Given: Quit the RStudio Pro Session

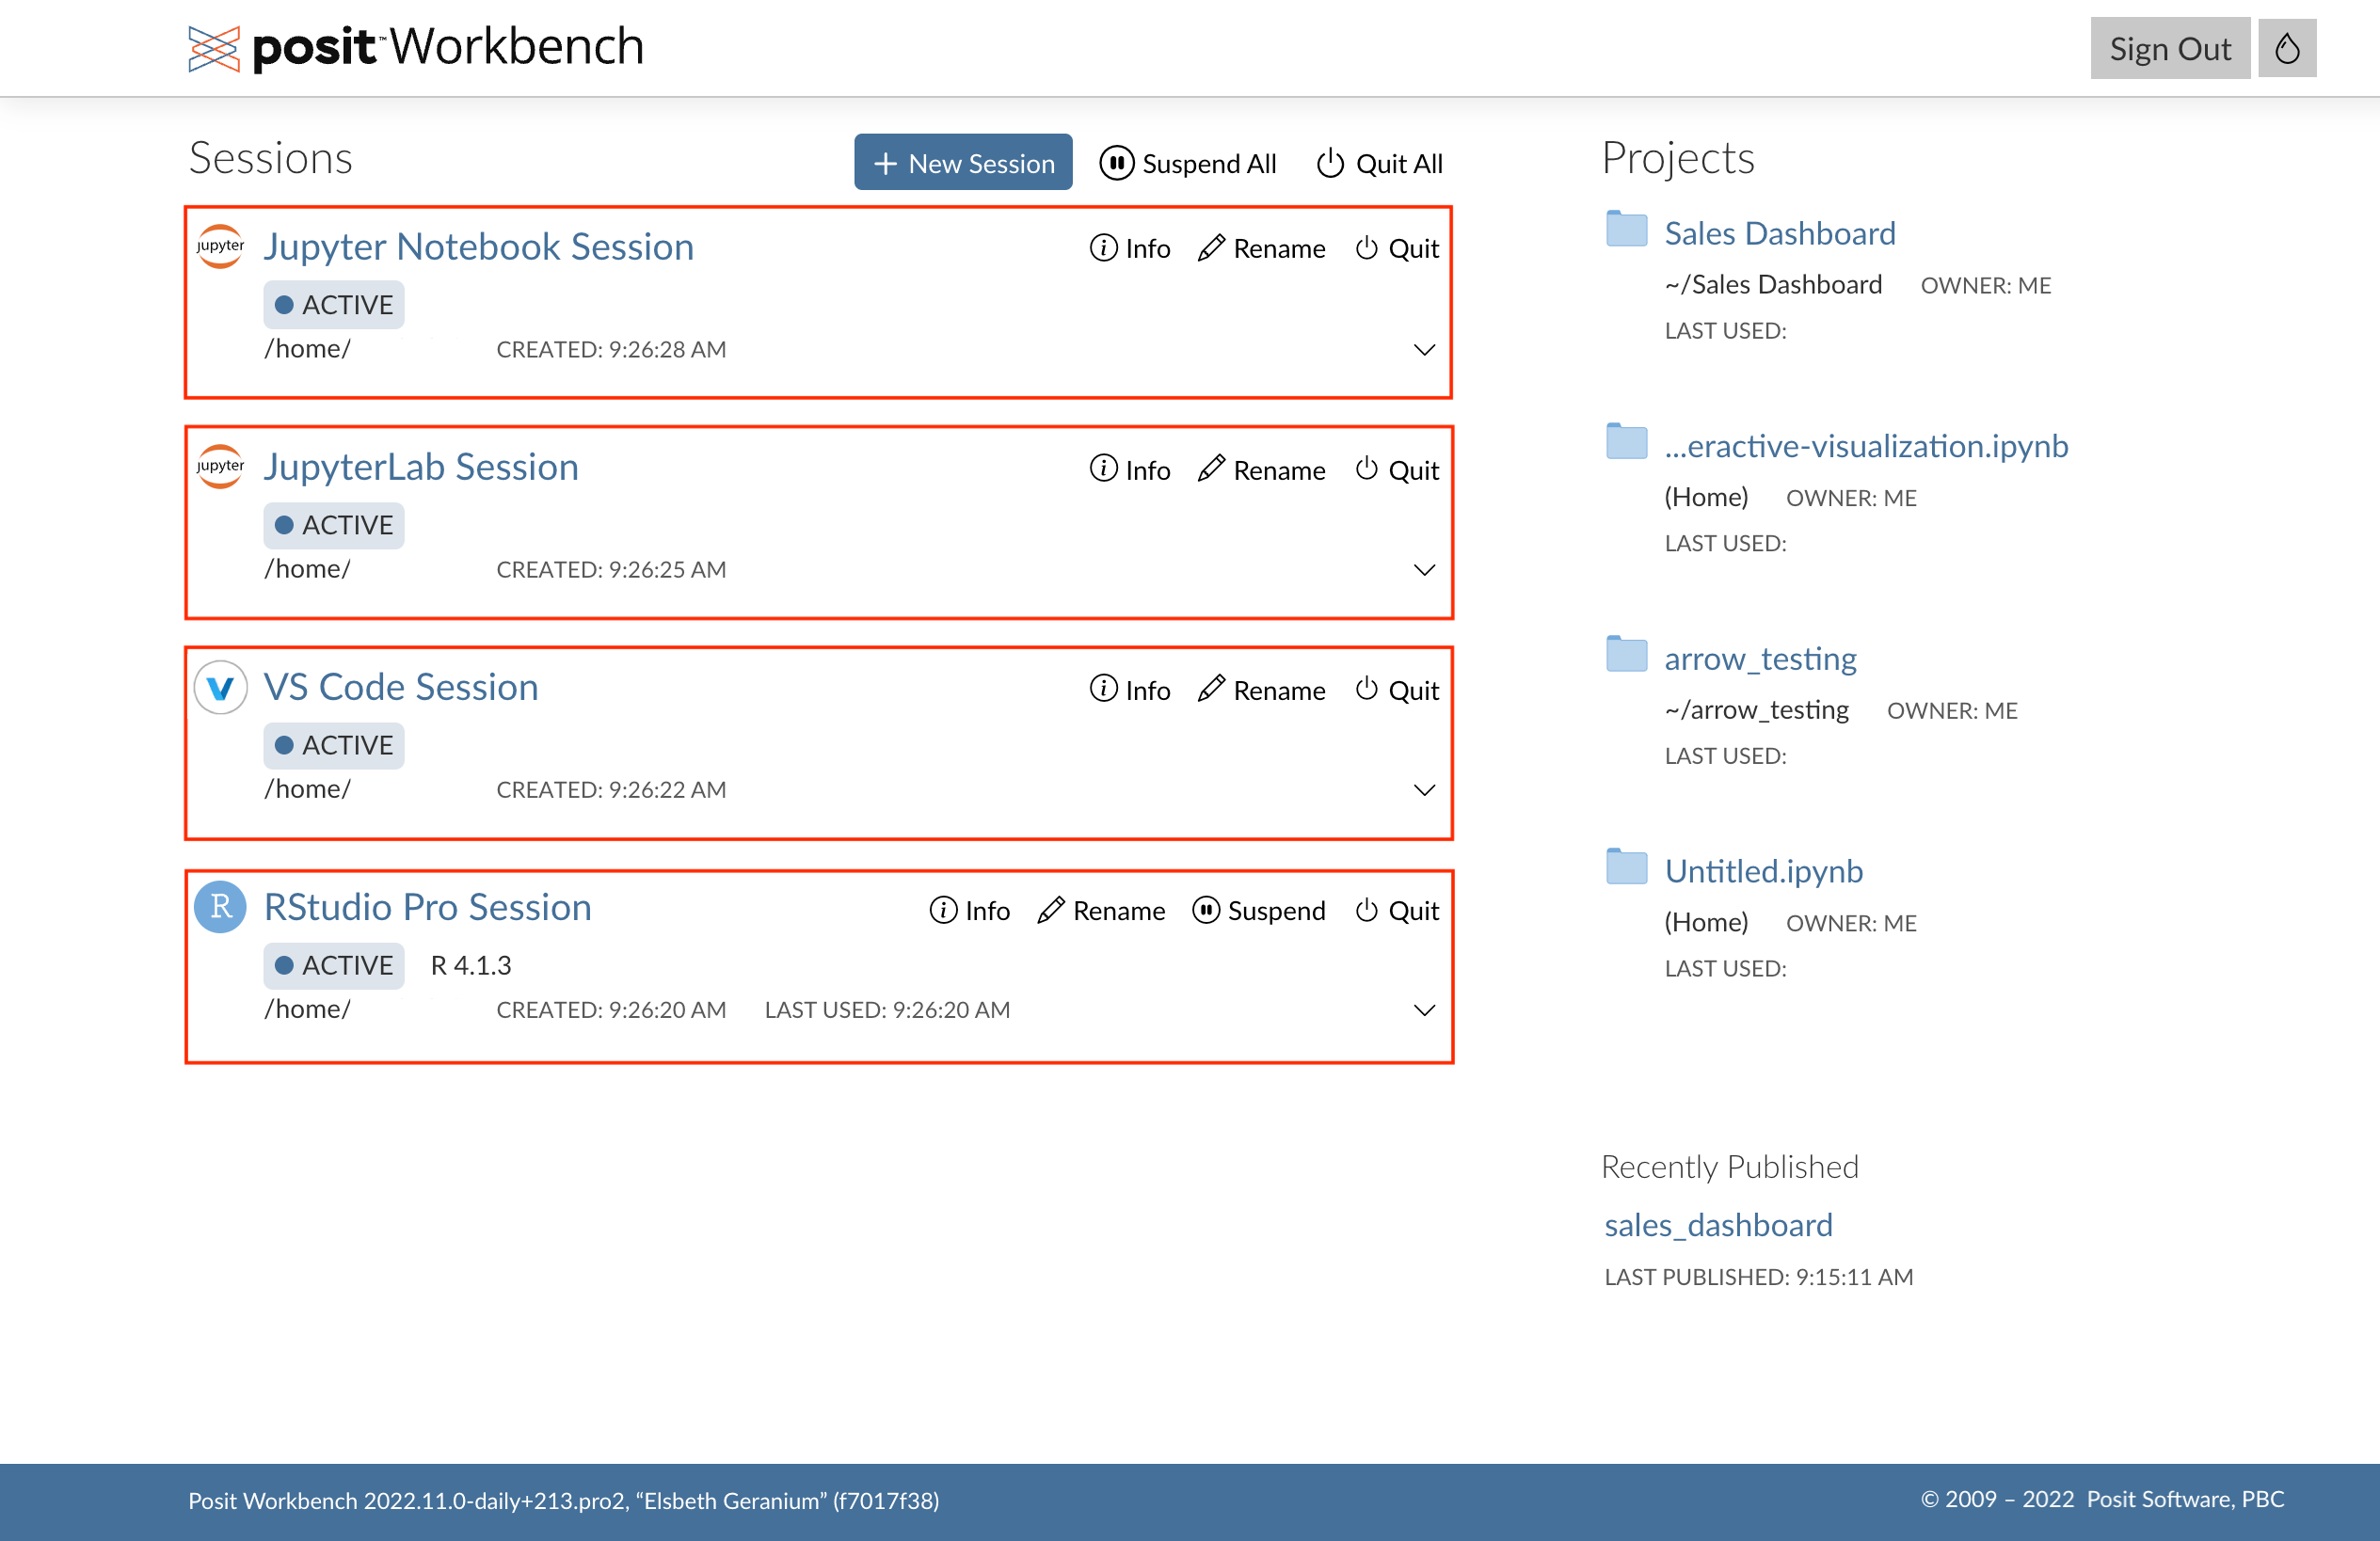Looking at the screenshot, I should click(x=1397, y=910).
